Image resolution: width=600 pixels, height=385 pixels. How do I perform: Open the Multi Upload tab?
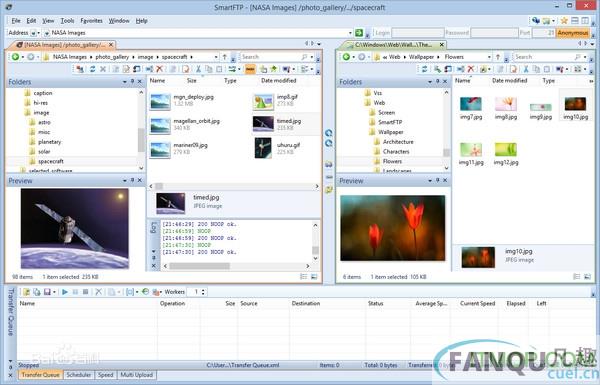pos(137,375)
